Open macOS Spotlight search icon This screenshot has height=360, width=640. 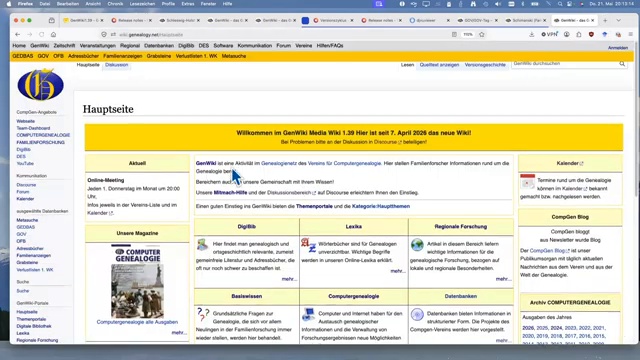pyautogui.click(x=560, y=4)
